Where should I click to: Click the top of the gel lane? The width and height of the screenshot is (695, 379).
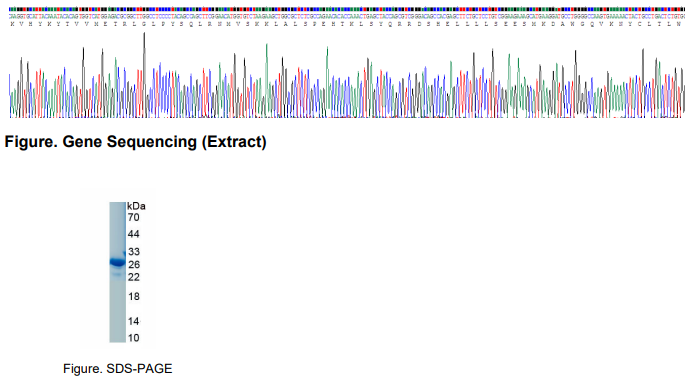coord(117,206)
